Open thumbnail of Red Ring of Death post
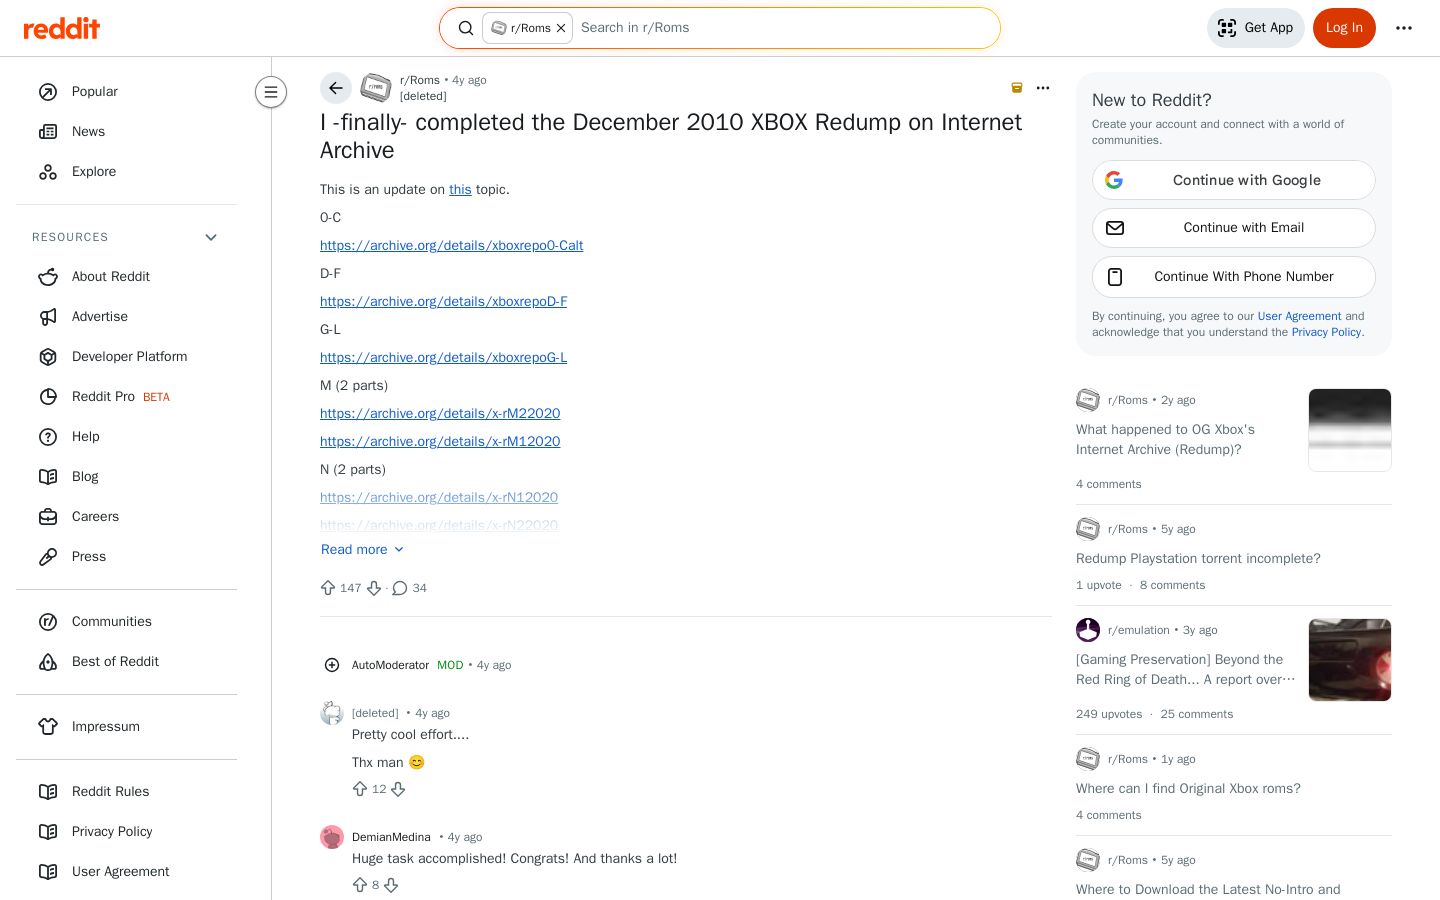Image resolution: width=1440 pixels, height=900 pixels. [x=1350, y=660]
